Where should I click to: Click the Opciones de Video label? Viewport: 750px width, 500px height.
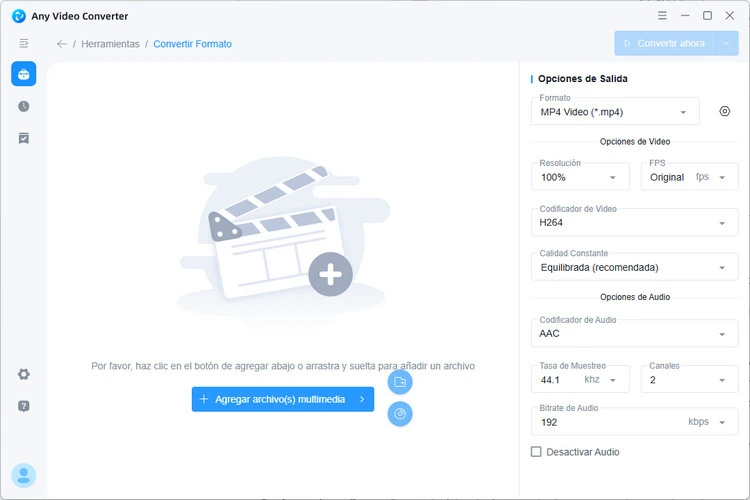tap(635, 142)
